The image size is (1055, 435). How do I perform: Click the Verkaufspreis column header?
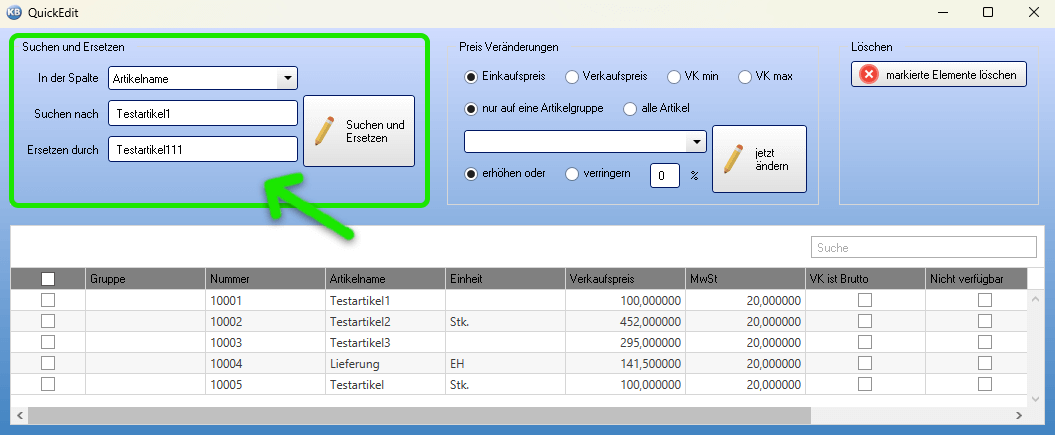point(625,279)
